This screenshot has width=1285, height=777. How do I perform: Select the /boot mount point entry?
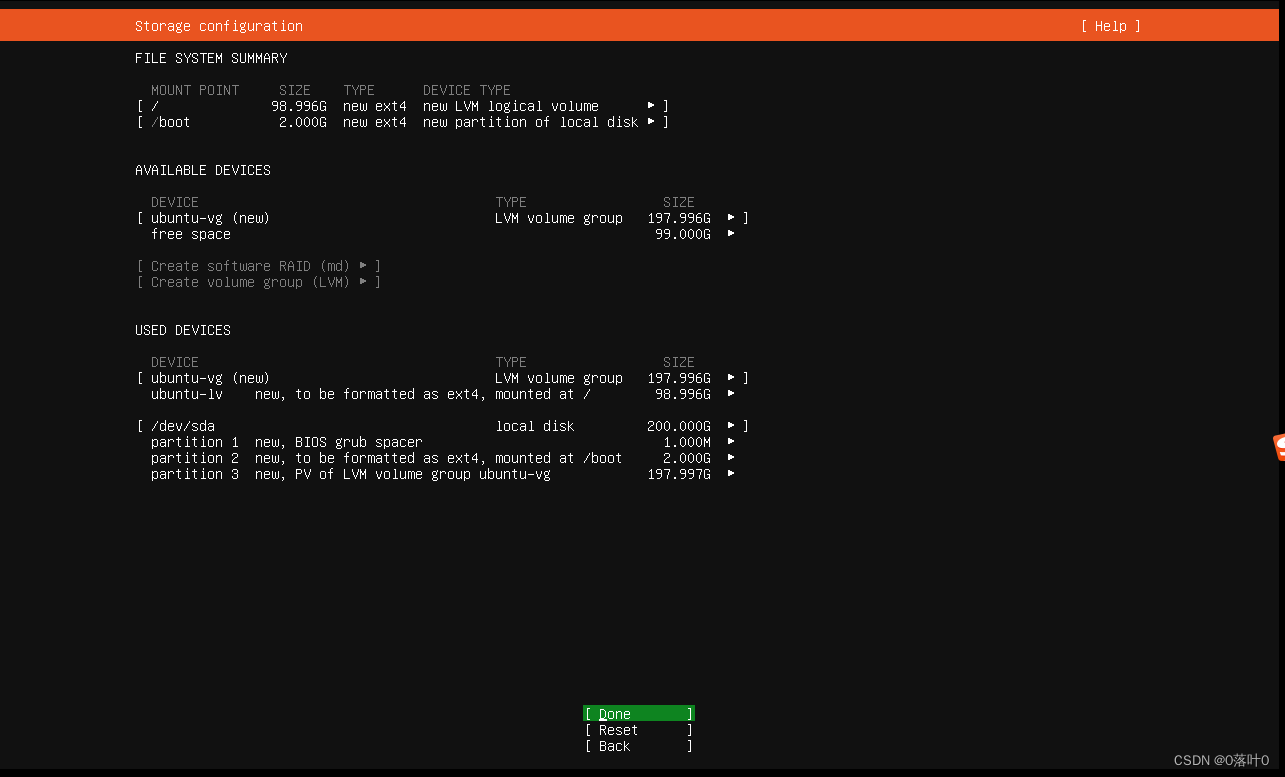pyautogui.click(x=402, y=122)
